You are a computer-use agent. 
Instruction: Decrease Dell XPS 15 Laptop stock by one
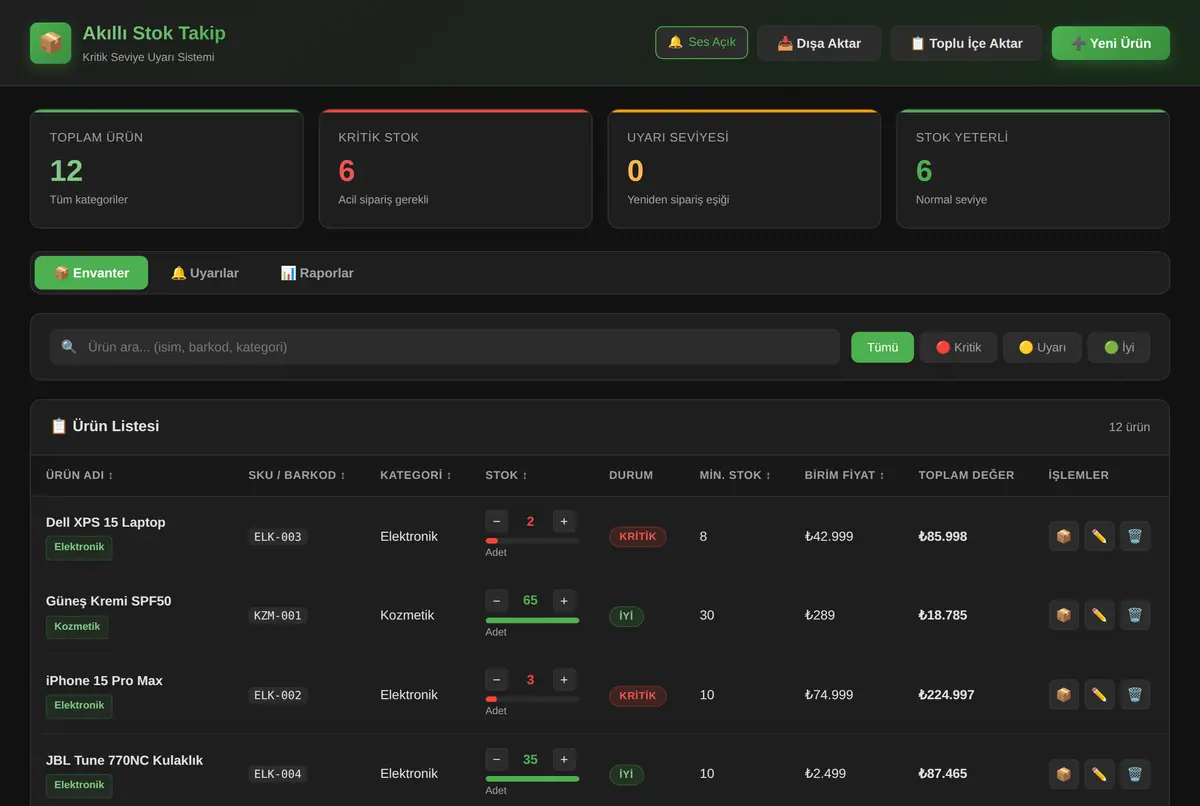coord(497,521)
